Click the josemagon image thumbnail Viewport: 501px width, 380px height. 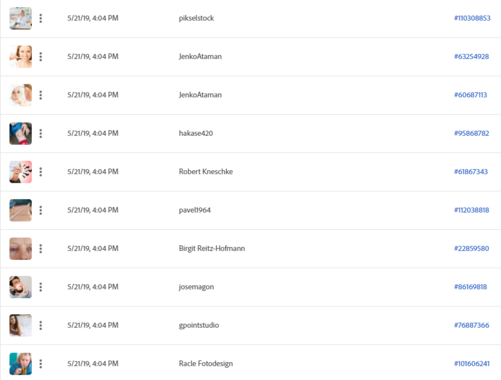tap(21, 287)
